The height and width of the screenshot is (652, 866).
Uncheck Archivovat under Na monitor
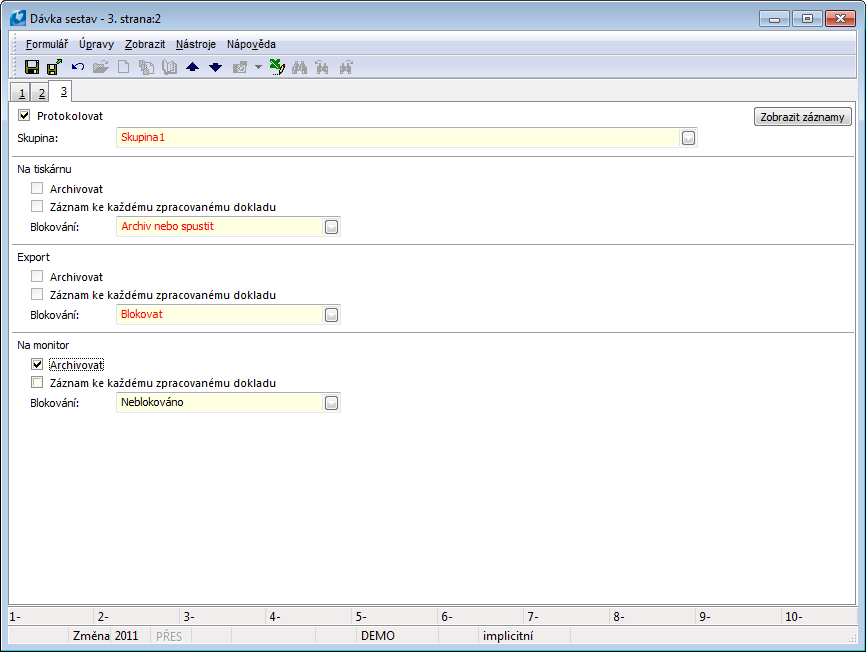[37, 364]
